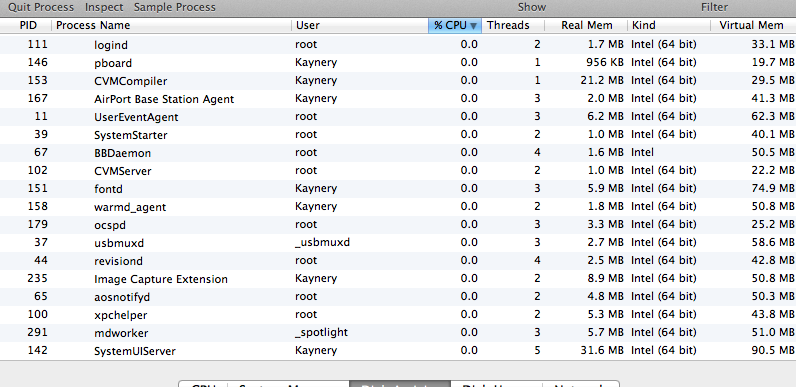Sort by the Virtual Mem column header

(x=751, y=25)
